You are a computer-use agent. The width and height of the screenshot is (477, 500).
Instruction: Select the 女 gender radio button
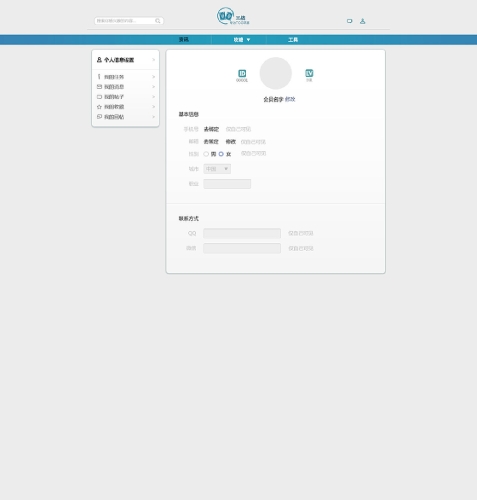[221, 154]
